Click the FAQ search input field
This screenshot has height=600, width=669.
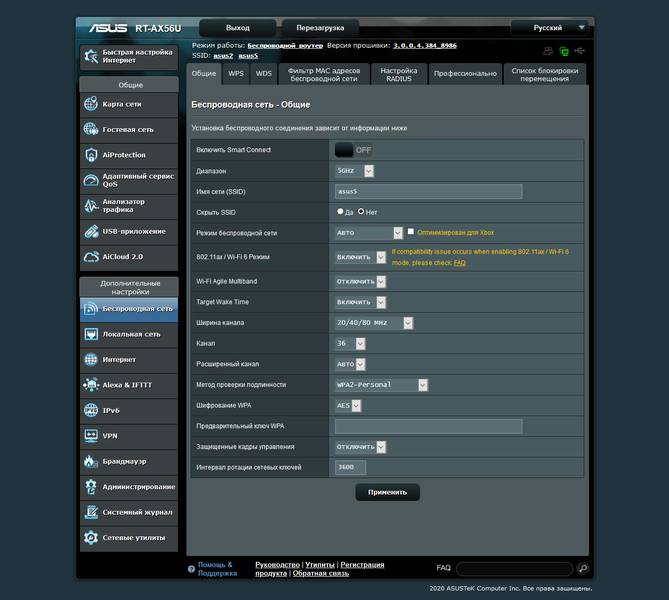[515, 568]
